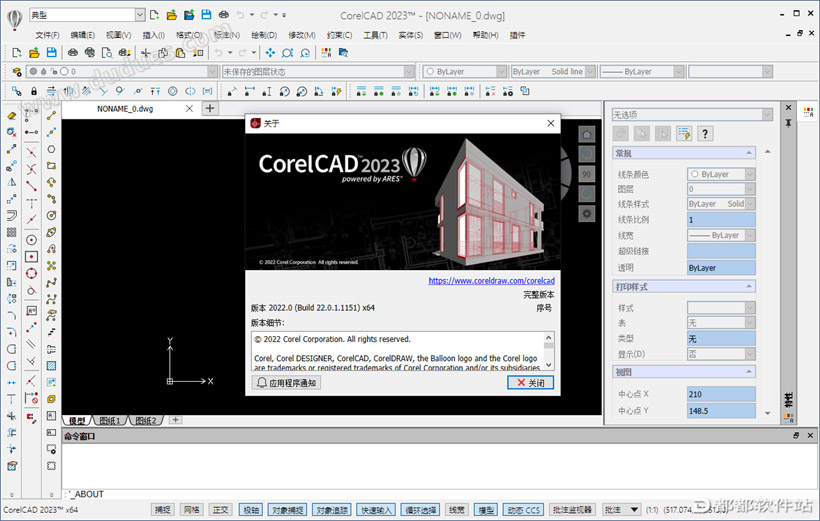
Task: Click the version details scrollbar down arrow
Action: [549, 365]
